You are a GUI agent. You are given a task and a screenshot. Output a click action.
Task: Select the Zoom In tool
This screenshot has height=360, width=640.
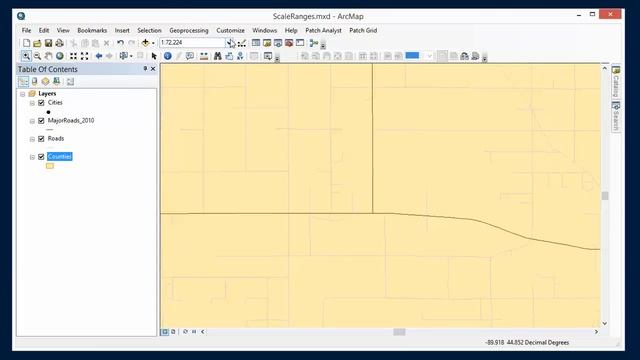26,56
